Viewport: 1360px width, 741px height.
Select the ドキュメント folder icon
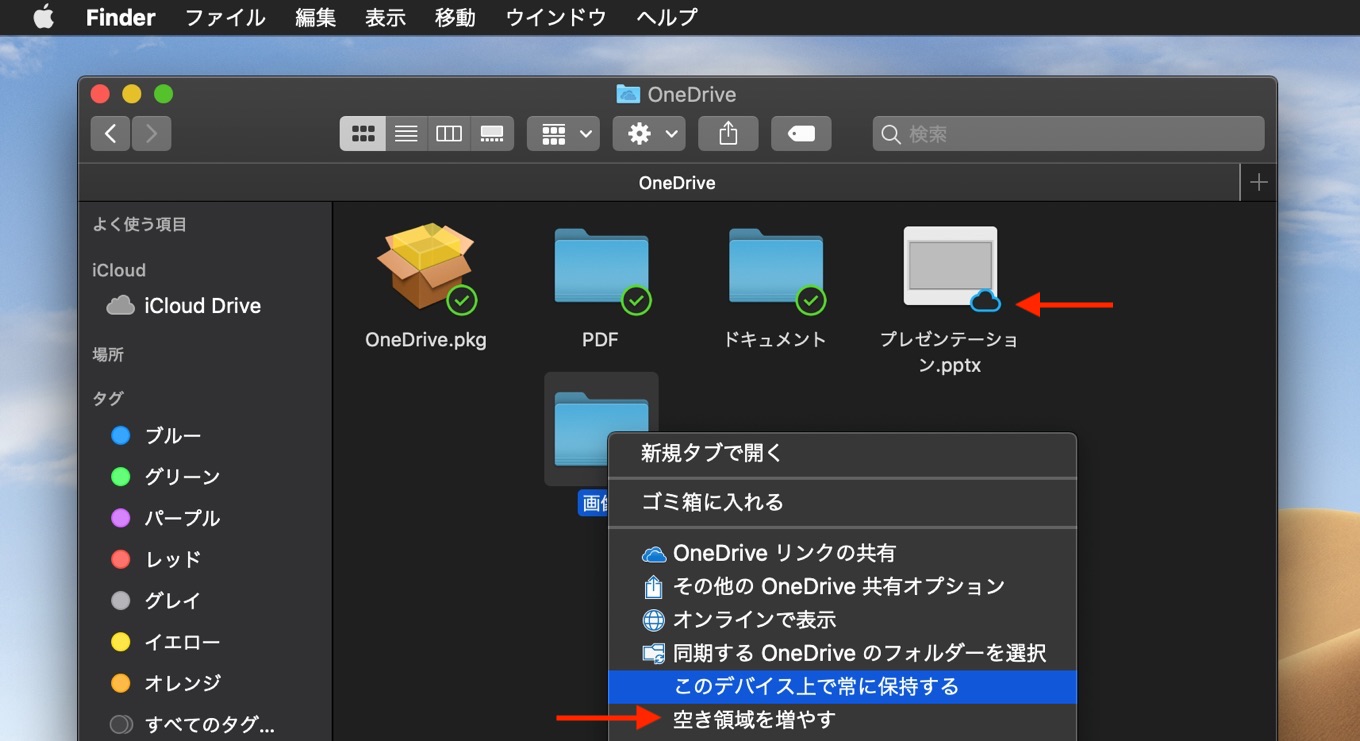point(775,270)
